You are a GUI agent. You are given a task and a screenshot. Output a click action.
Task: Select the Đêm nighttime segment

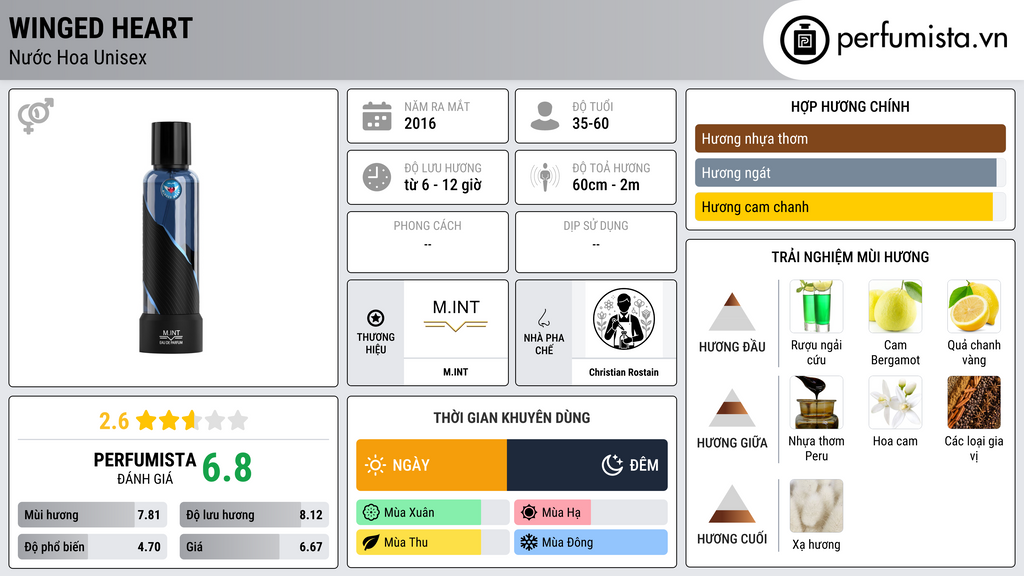tap(587, 465)
